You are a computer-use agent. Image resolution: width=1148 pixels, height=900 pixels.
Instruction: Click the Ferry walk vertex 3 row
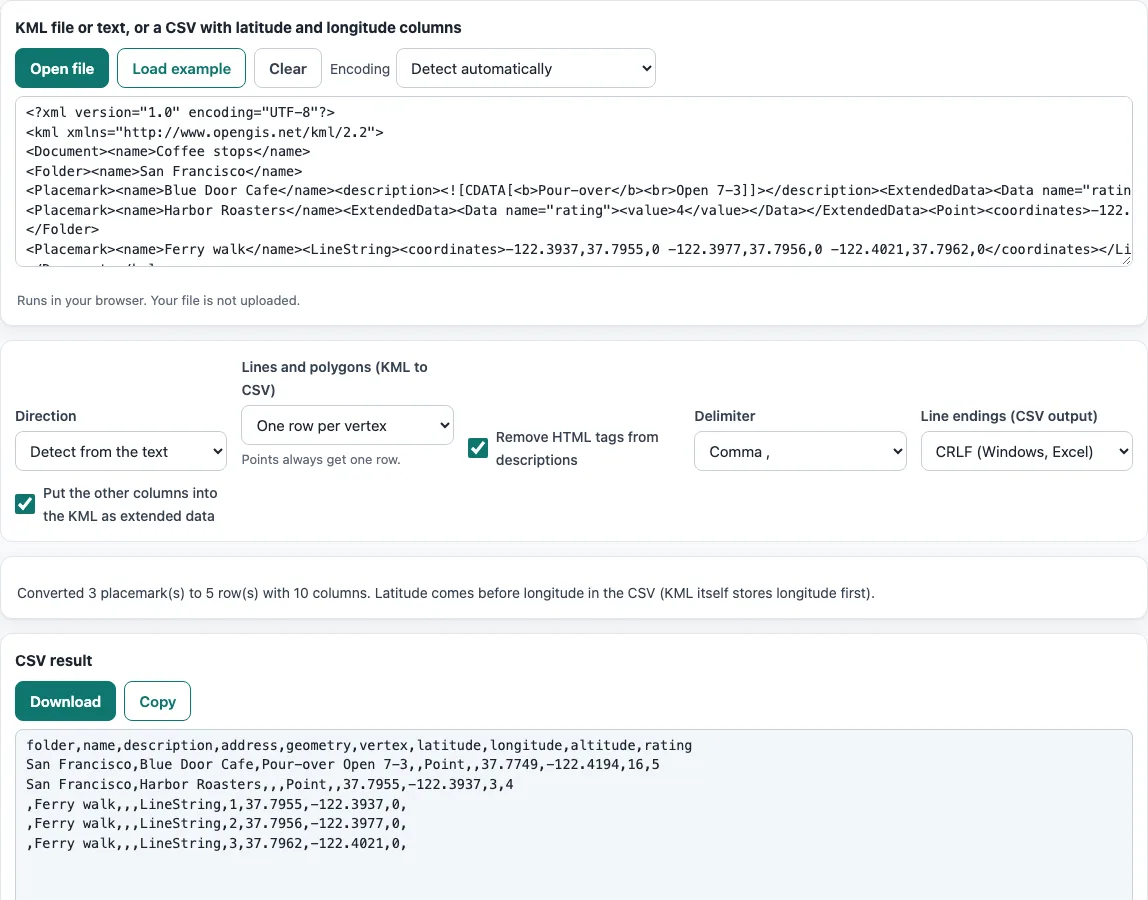[217, 843]
